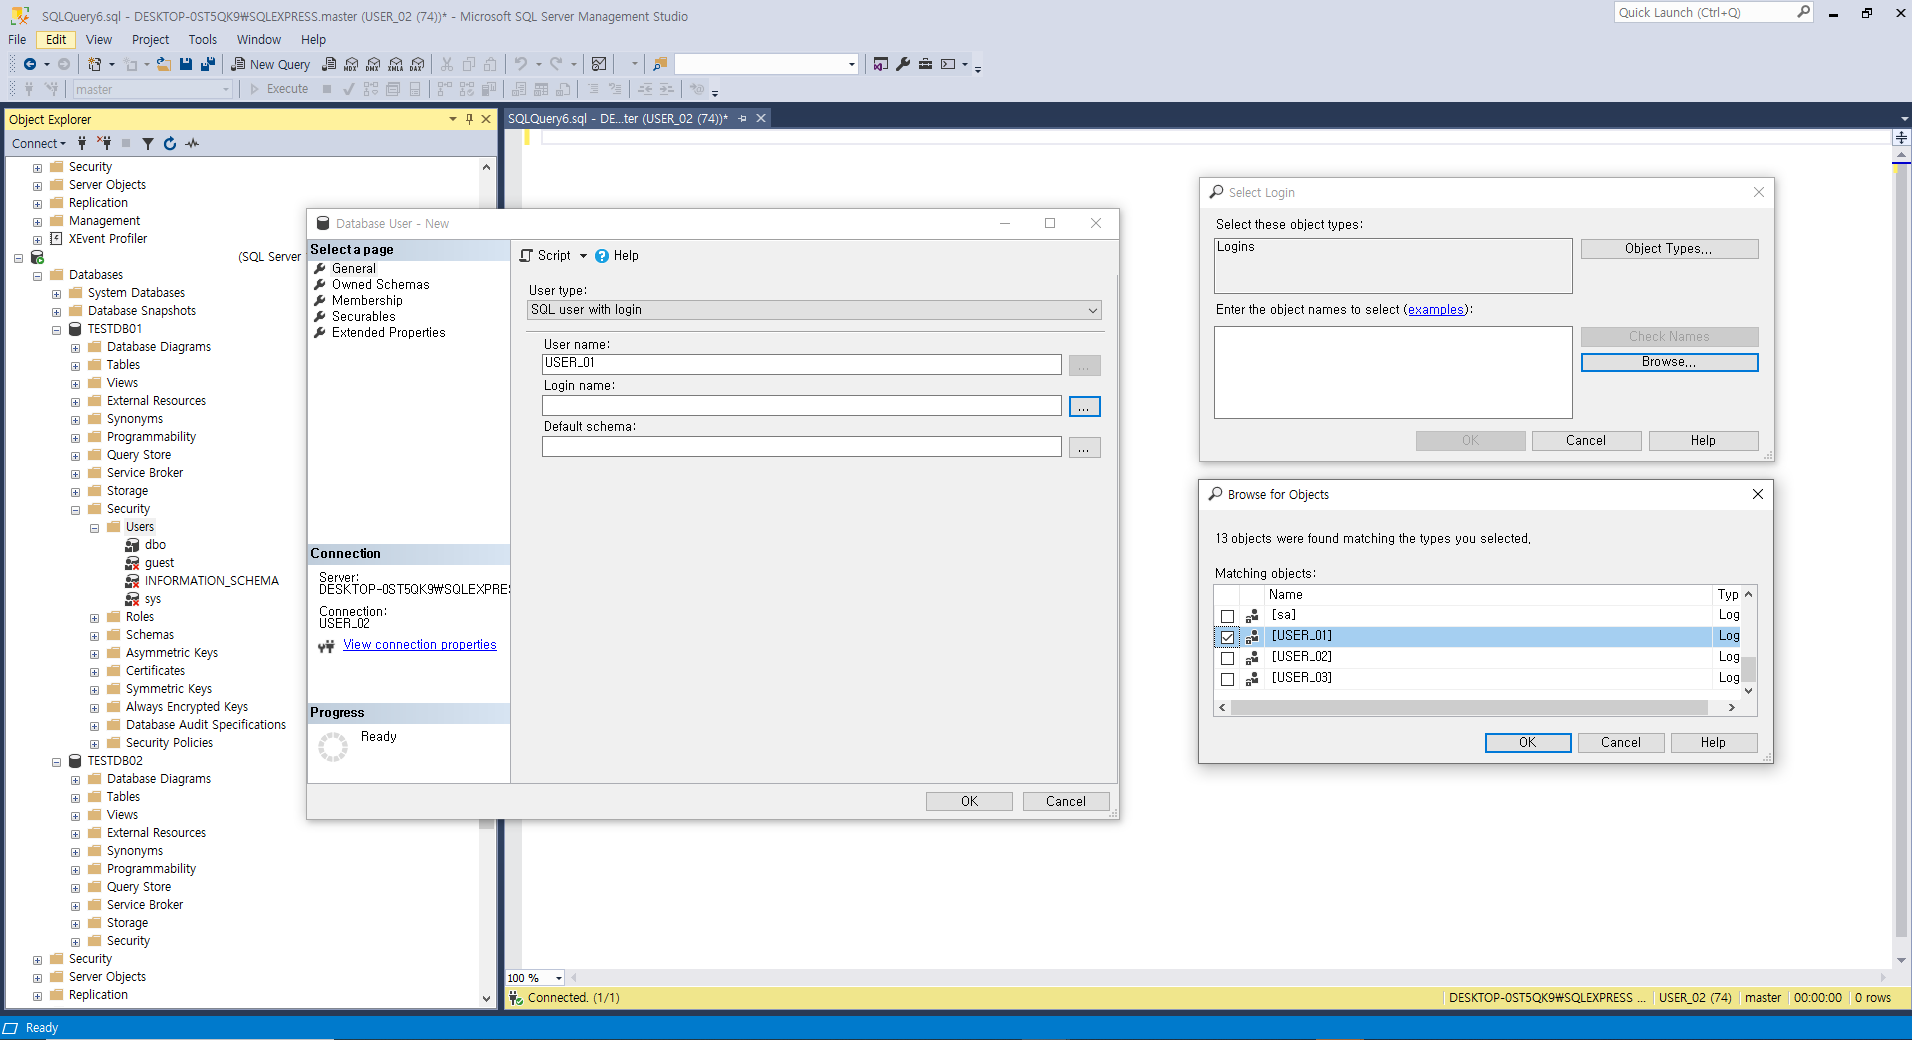The height and width of the screenshot is (1040, 1912).
Task: Check the [USER_03] login checkbox
Action: pos(1227,679)
